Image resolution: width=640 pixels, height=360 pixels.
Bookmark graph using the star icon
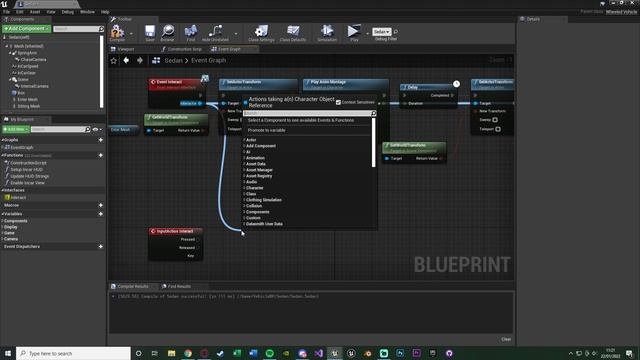click(113, 60)
